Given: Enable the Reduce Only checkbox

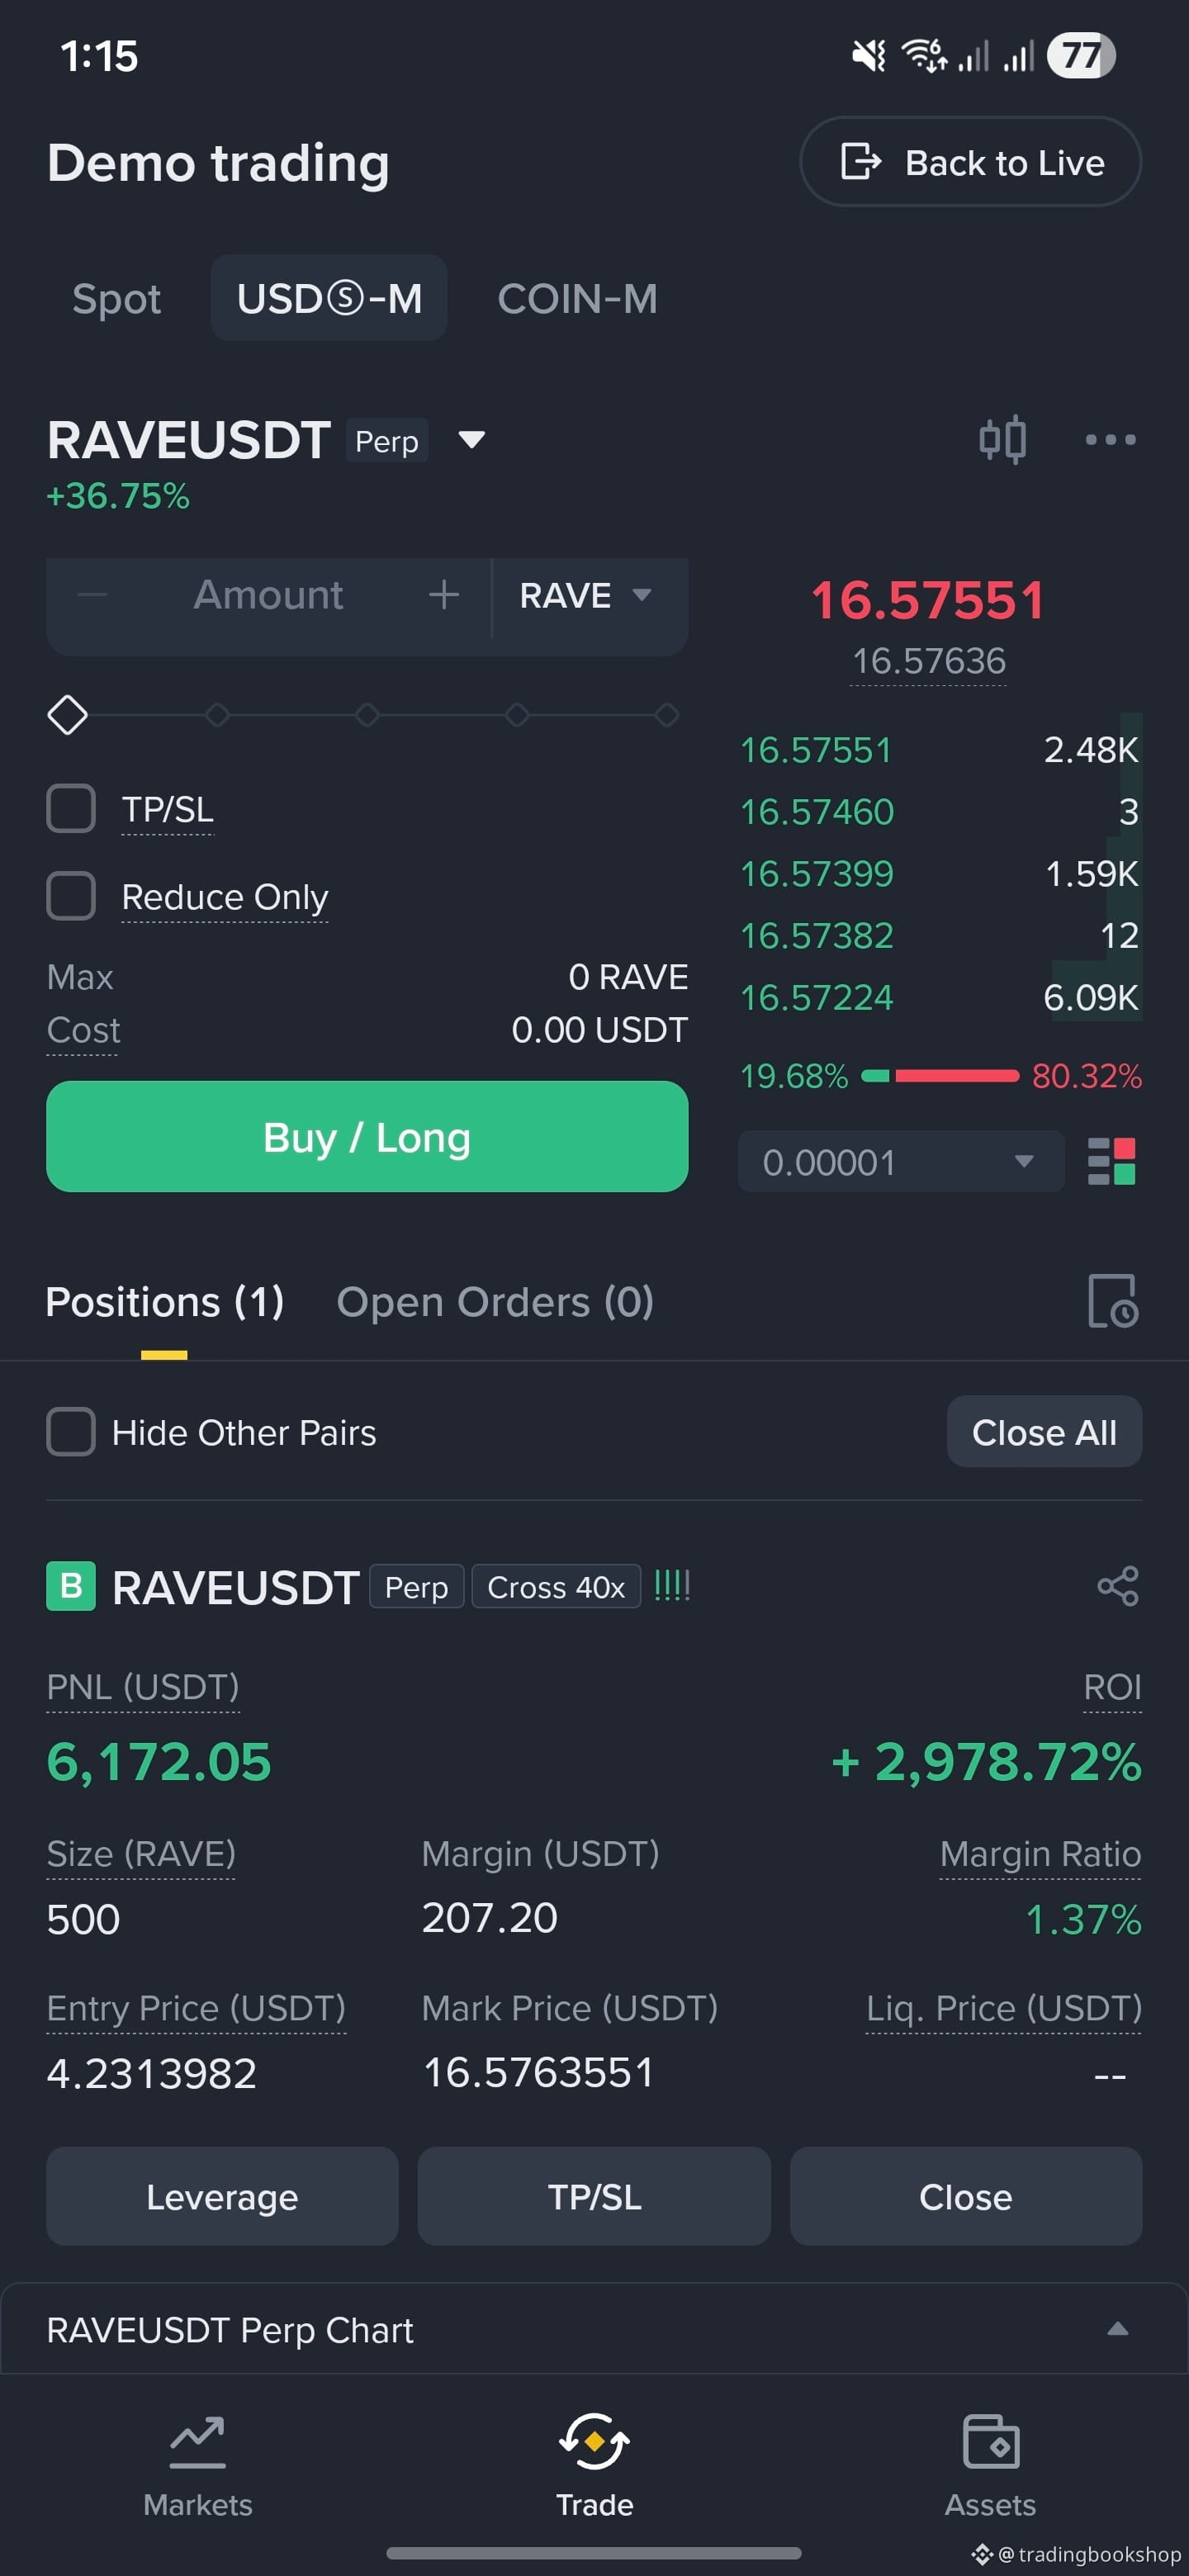Looking at the screenshot, I should 71,896.
